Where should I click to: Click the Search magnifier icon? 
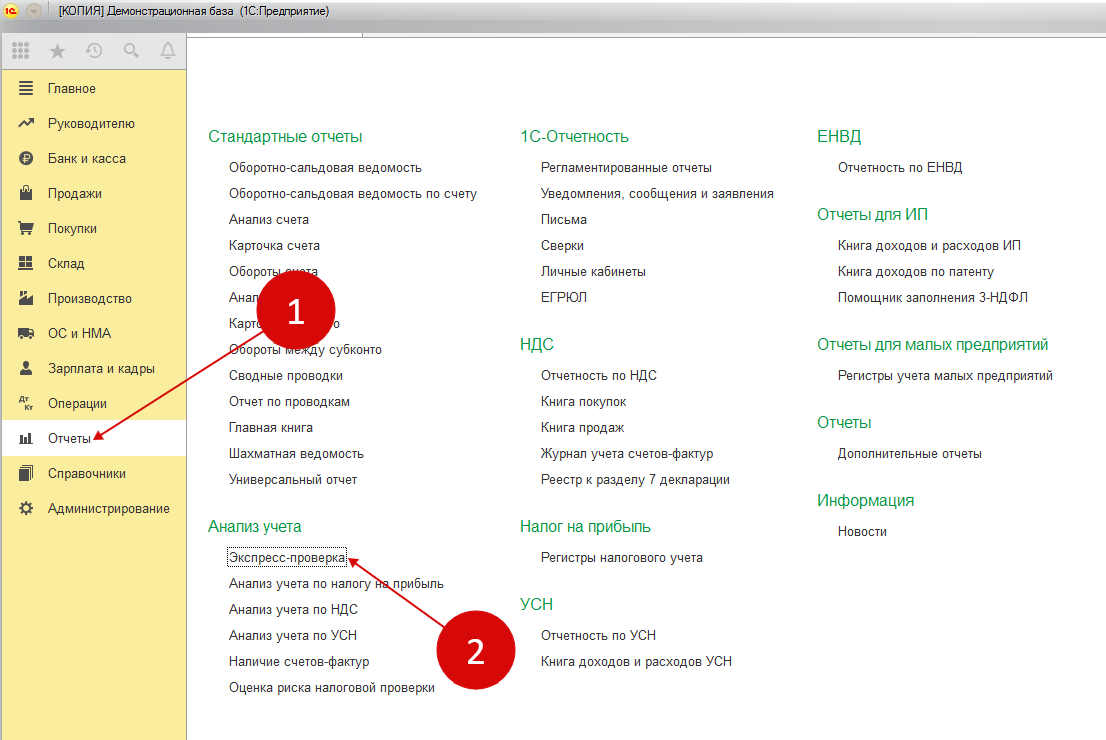tap(131, 51)
